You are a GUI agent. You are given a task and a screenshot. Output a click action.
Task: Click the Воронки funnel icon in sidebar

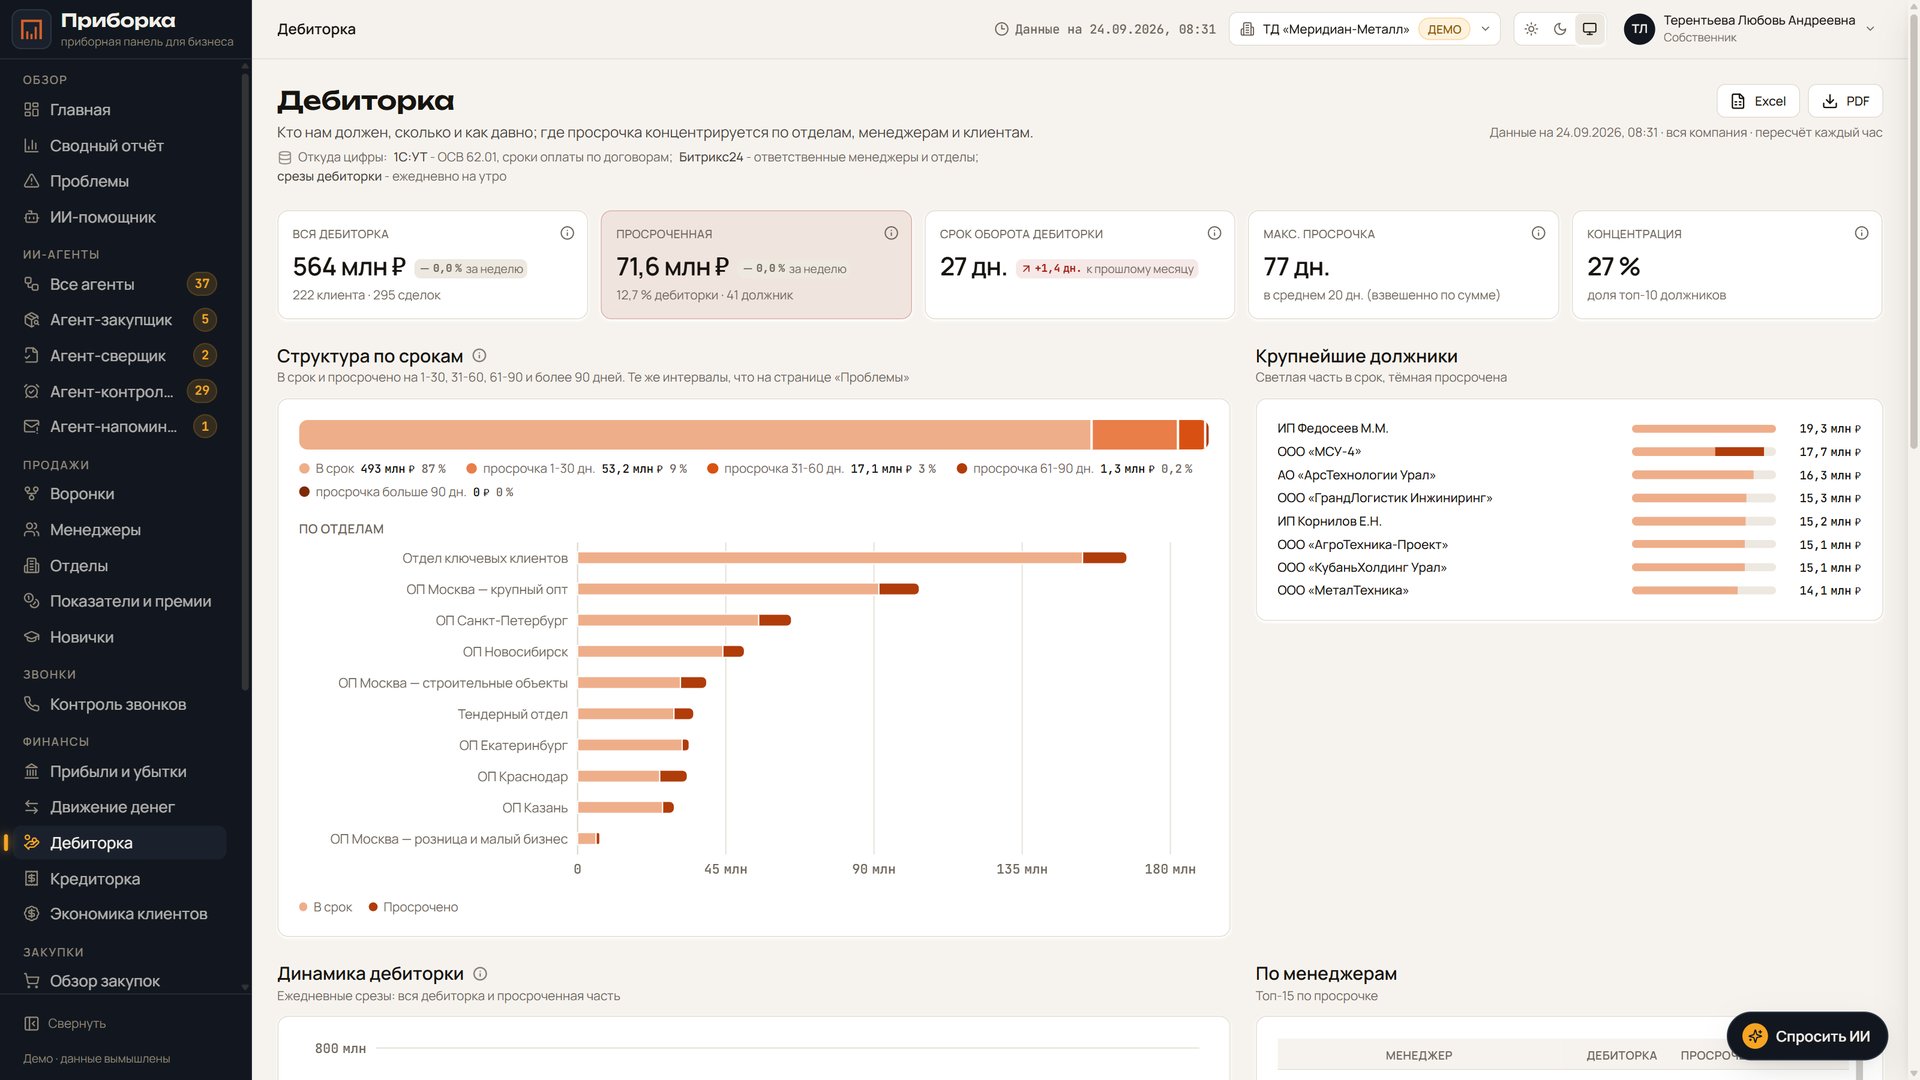coord(31,493)
